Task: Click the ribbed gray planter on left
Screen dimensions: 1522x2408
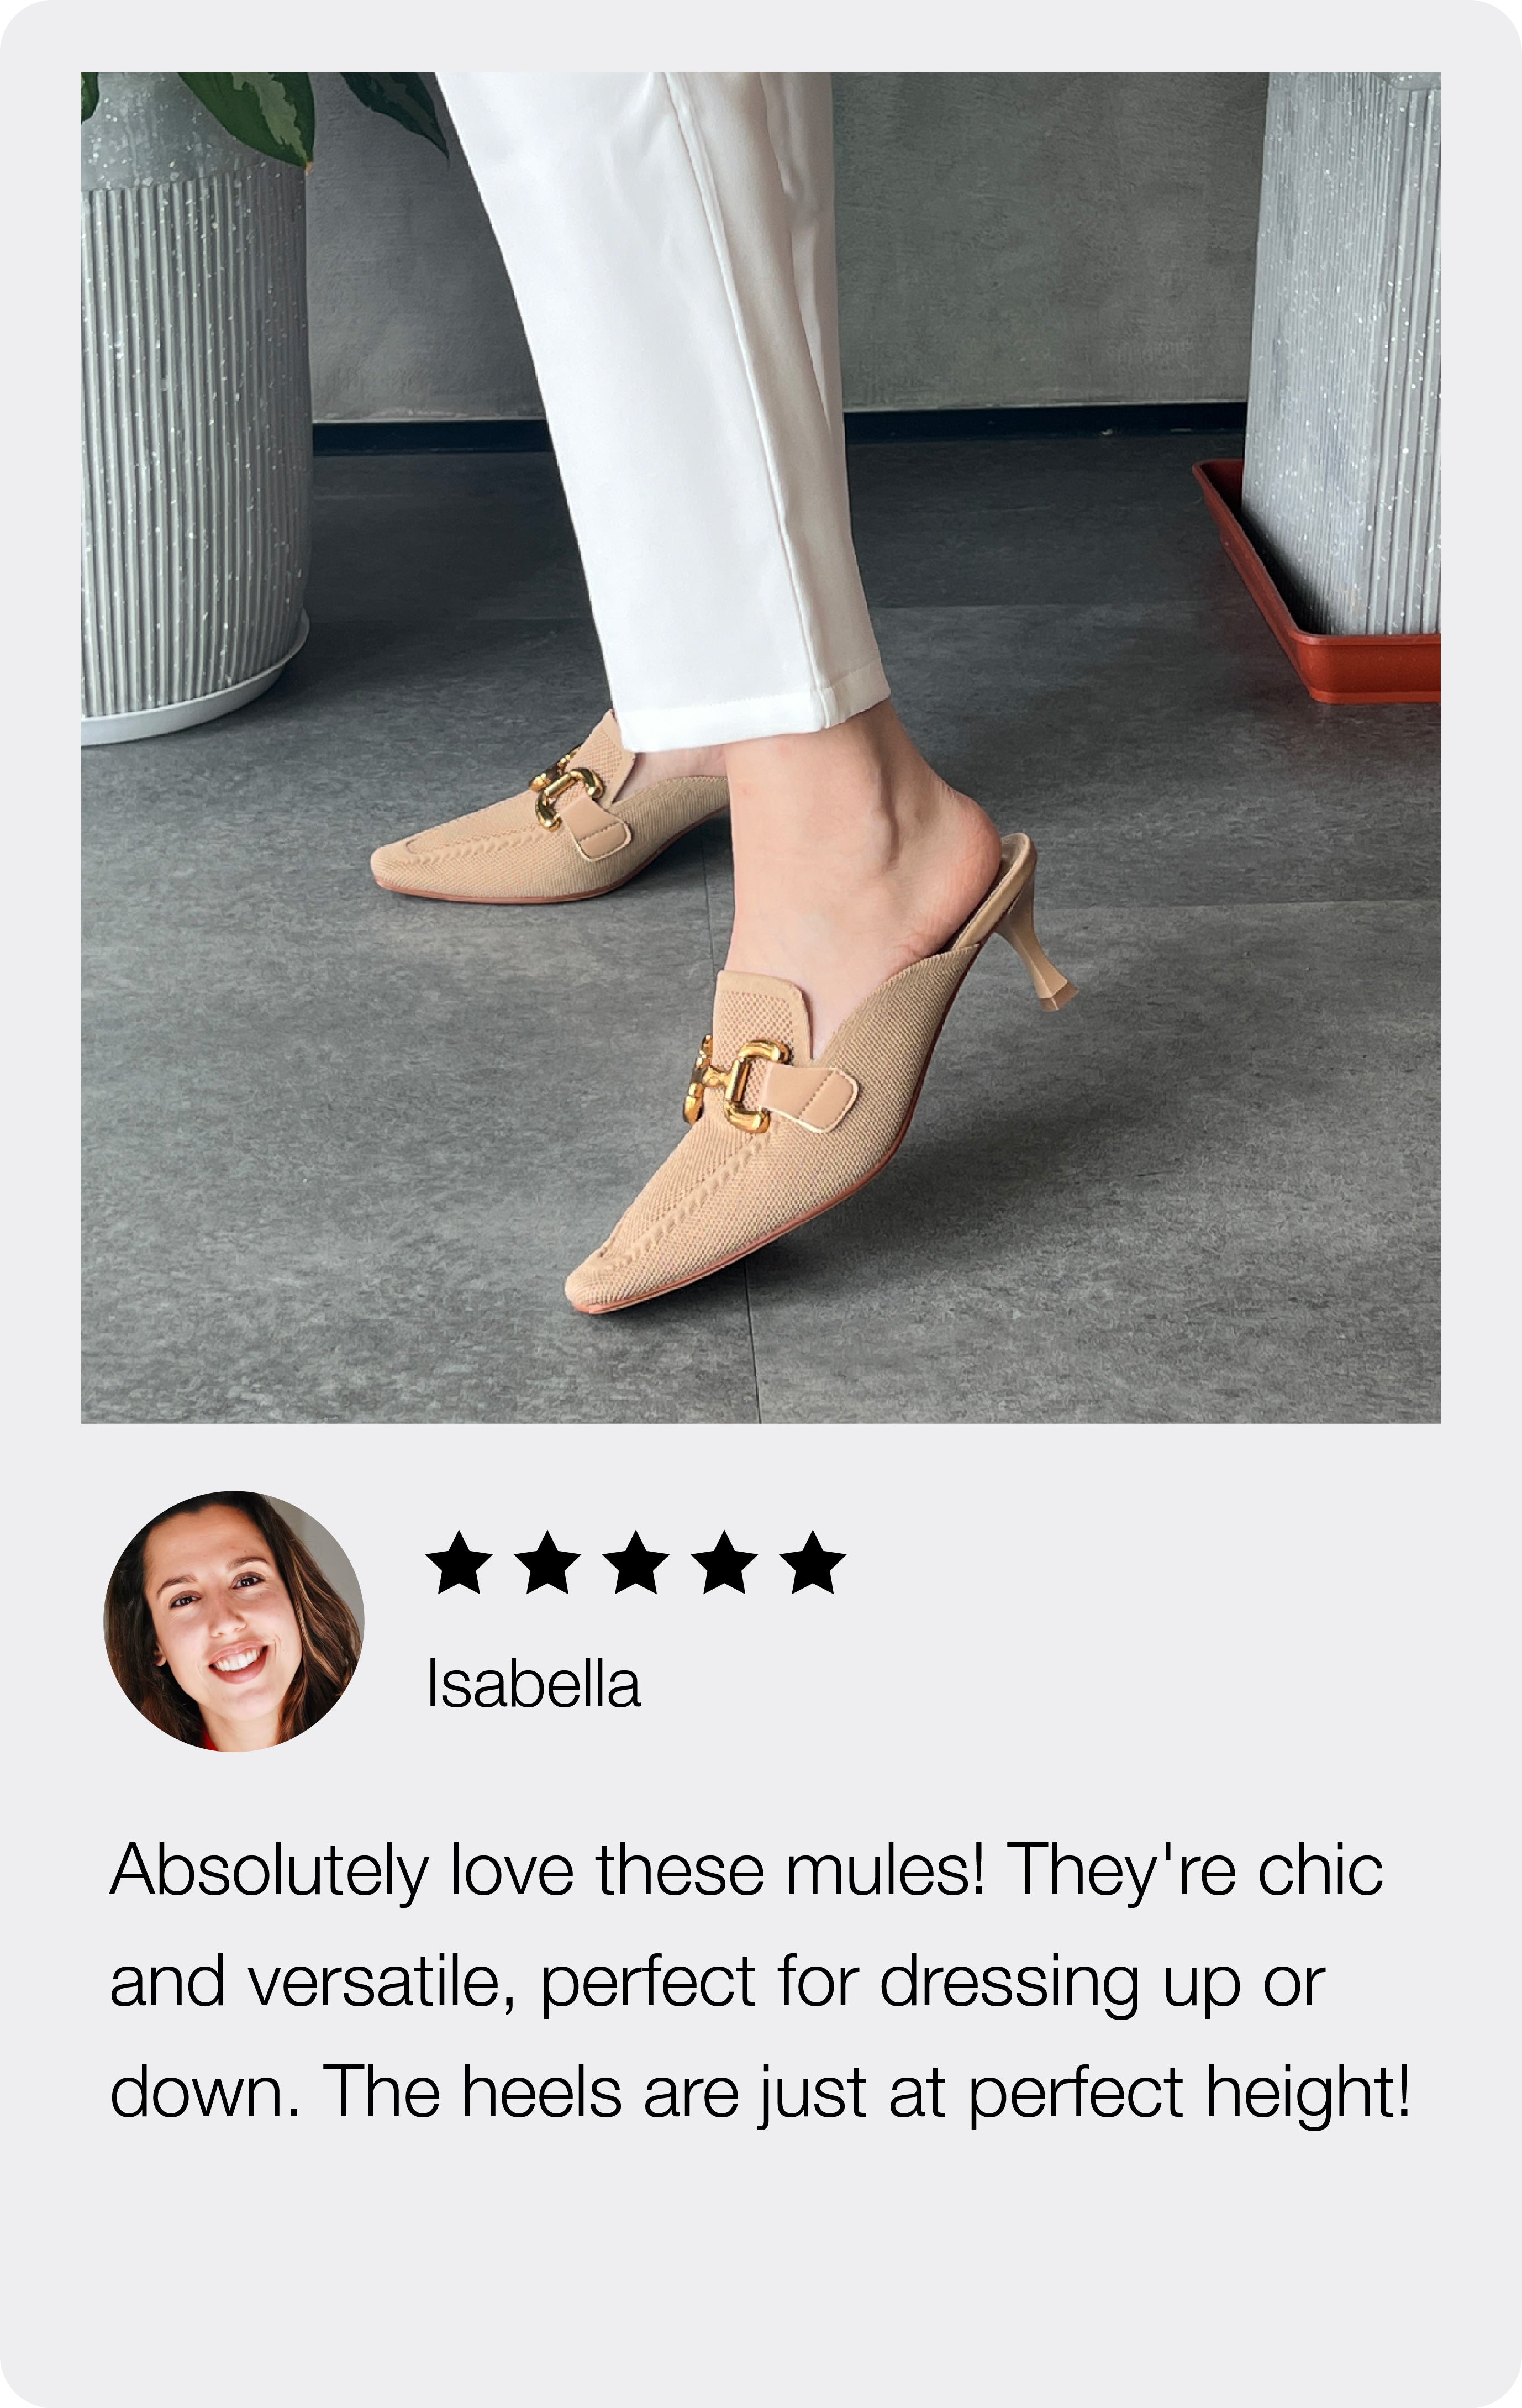Action: [194, 430]
